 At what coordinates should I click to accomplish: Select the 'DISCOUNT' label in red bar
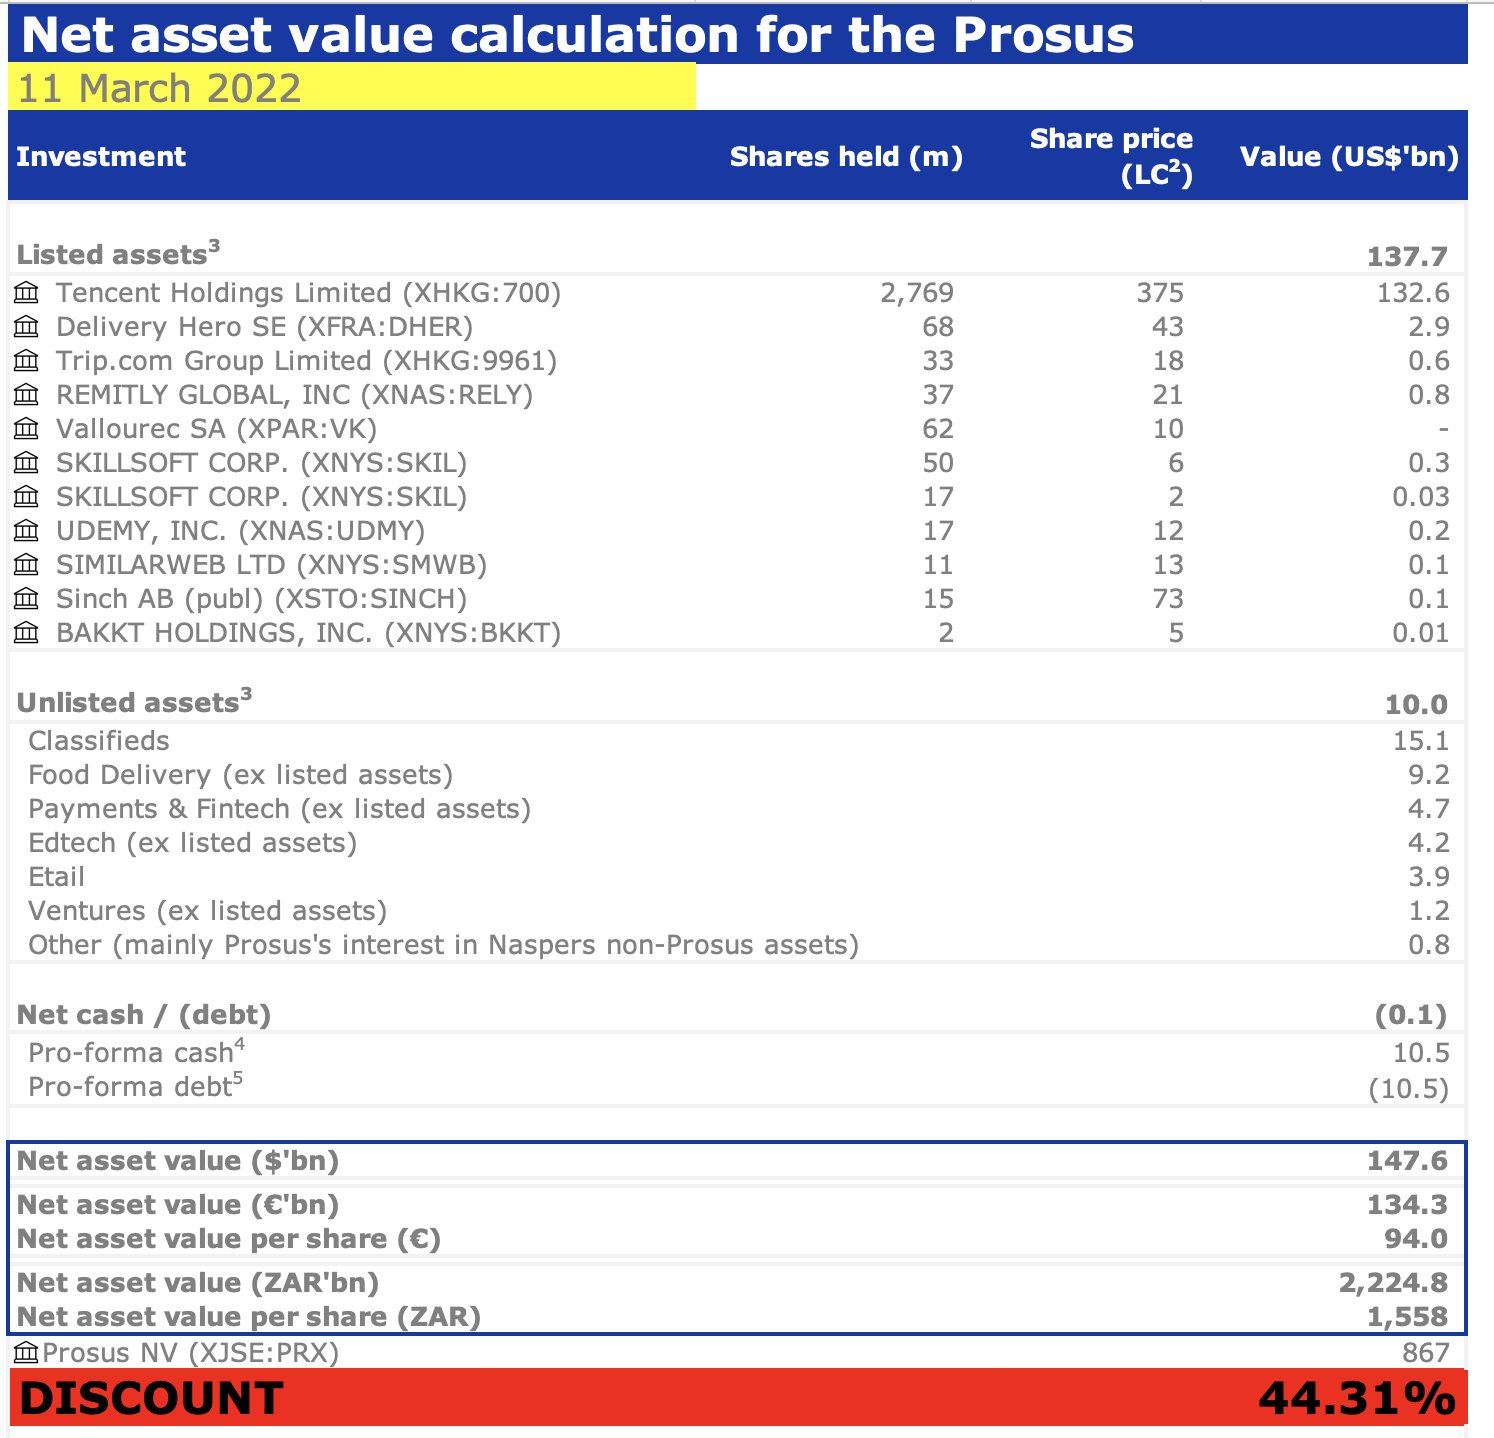coord(151,1398)
